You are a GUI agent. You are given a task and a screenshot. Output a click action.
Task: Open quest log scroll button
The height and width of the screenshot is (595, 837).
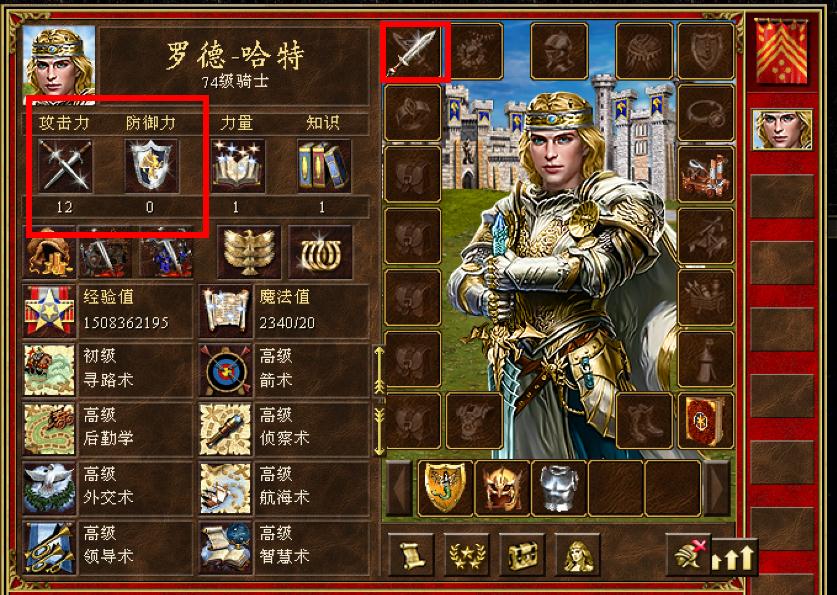coord(412,555)
